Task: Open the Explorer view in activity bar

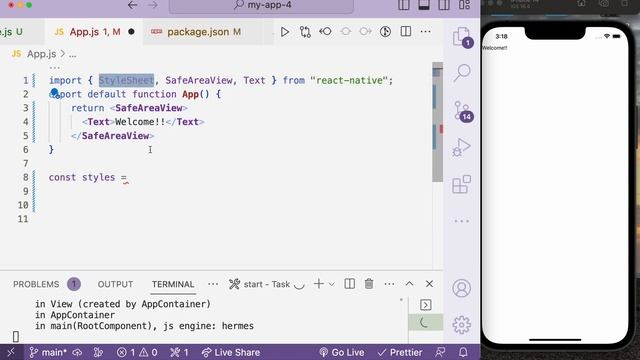Action: tap(462, 38)
